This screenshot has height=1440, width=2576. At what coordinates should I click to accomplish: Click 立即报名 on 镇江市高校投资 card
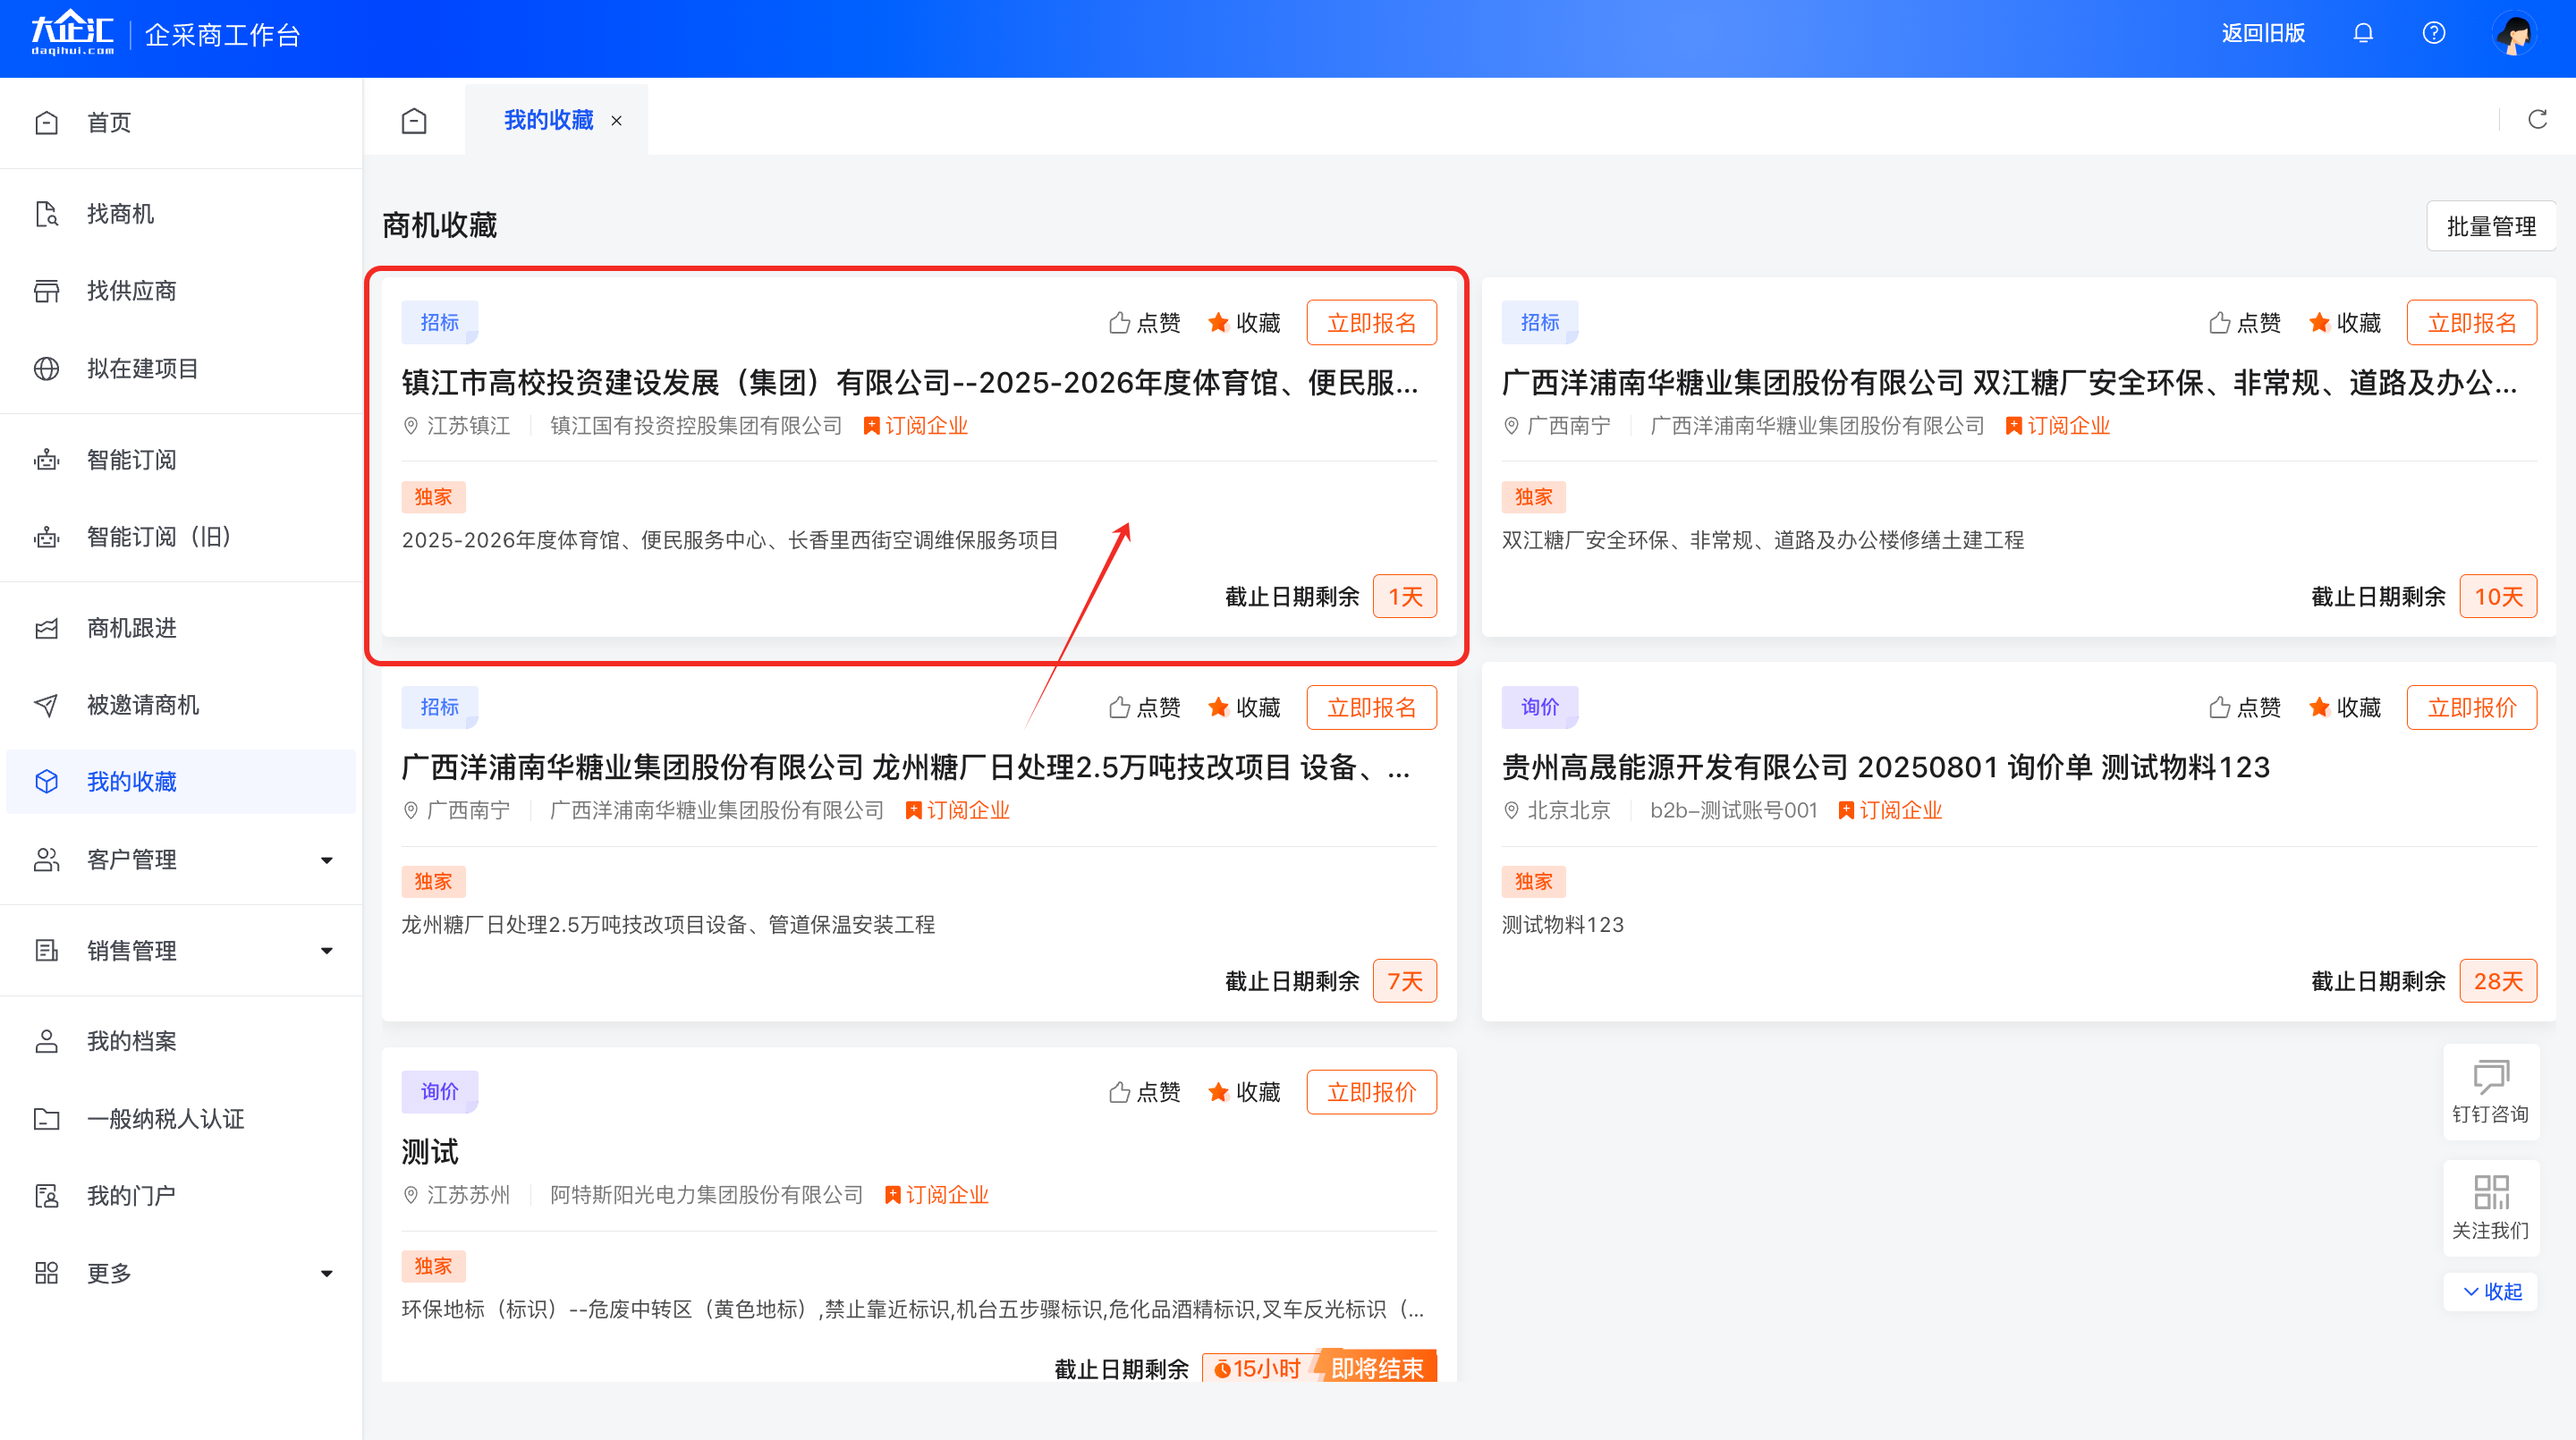(1371, 323)
